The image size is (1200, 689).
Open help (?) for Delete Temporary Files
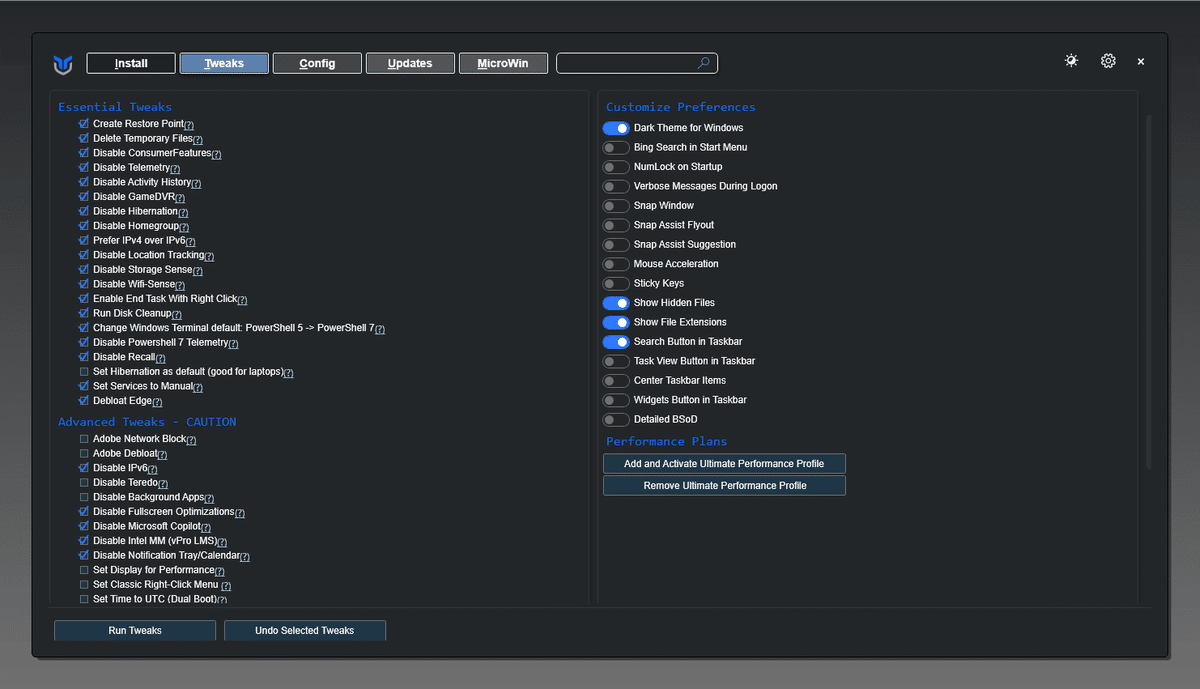[198, 140]
